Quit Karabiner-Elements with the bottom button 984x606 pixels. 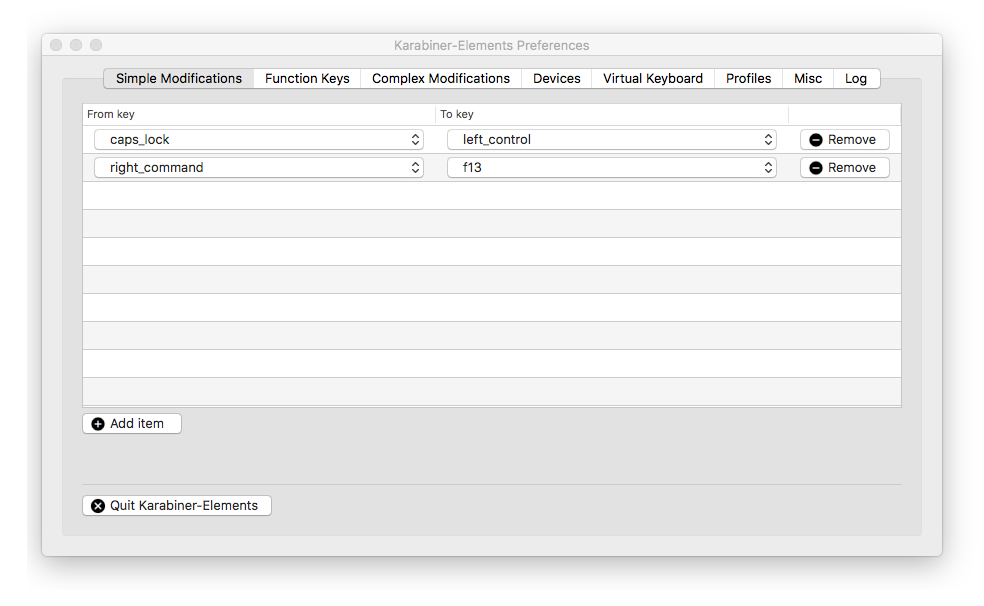click(177, 506)
